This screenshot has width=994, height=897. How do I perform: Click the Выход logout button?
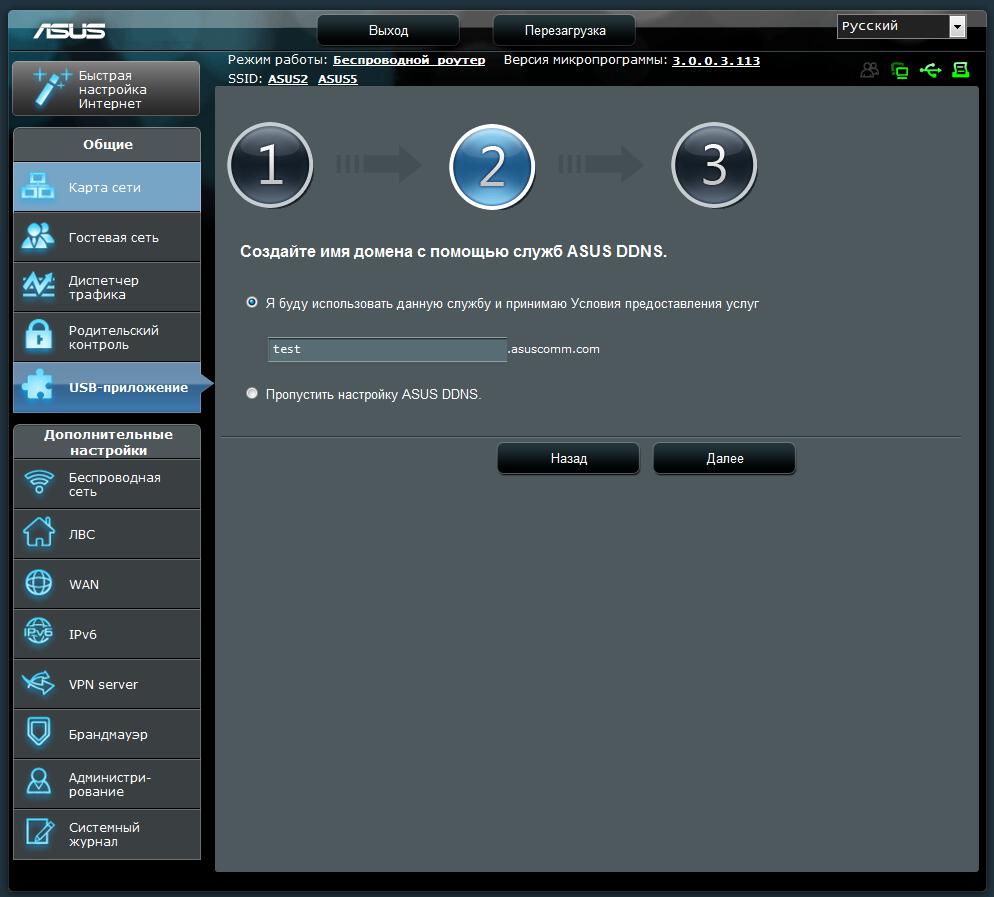pyautogui.click(x=388, y=30)
